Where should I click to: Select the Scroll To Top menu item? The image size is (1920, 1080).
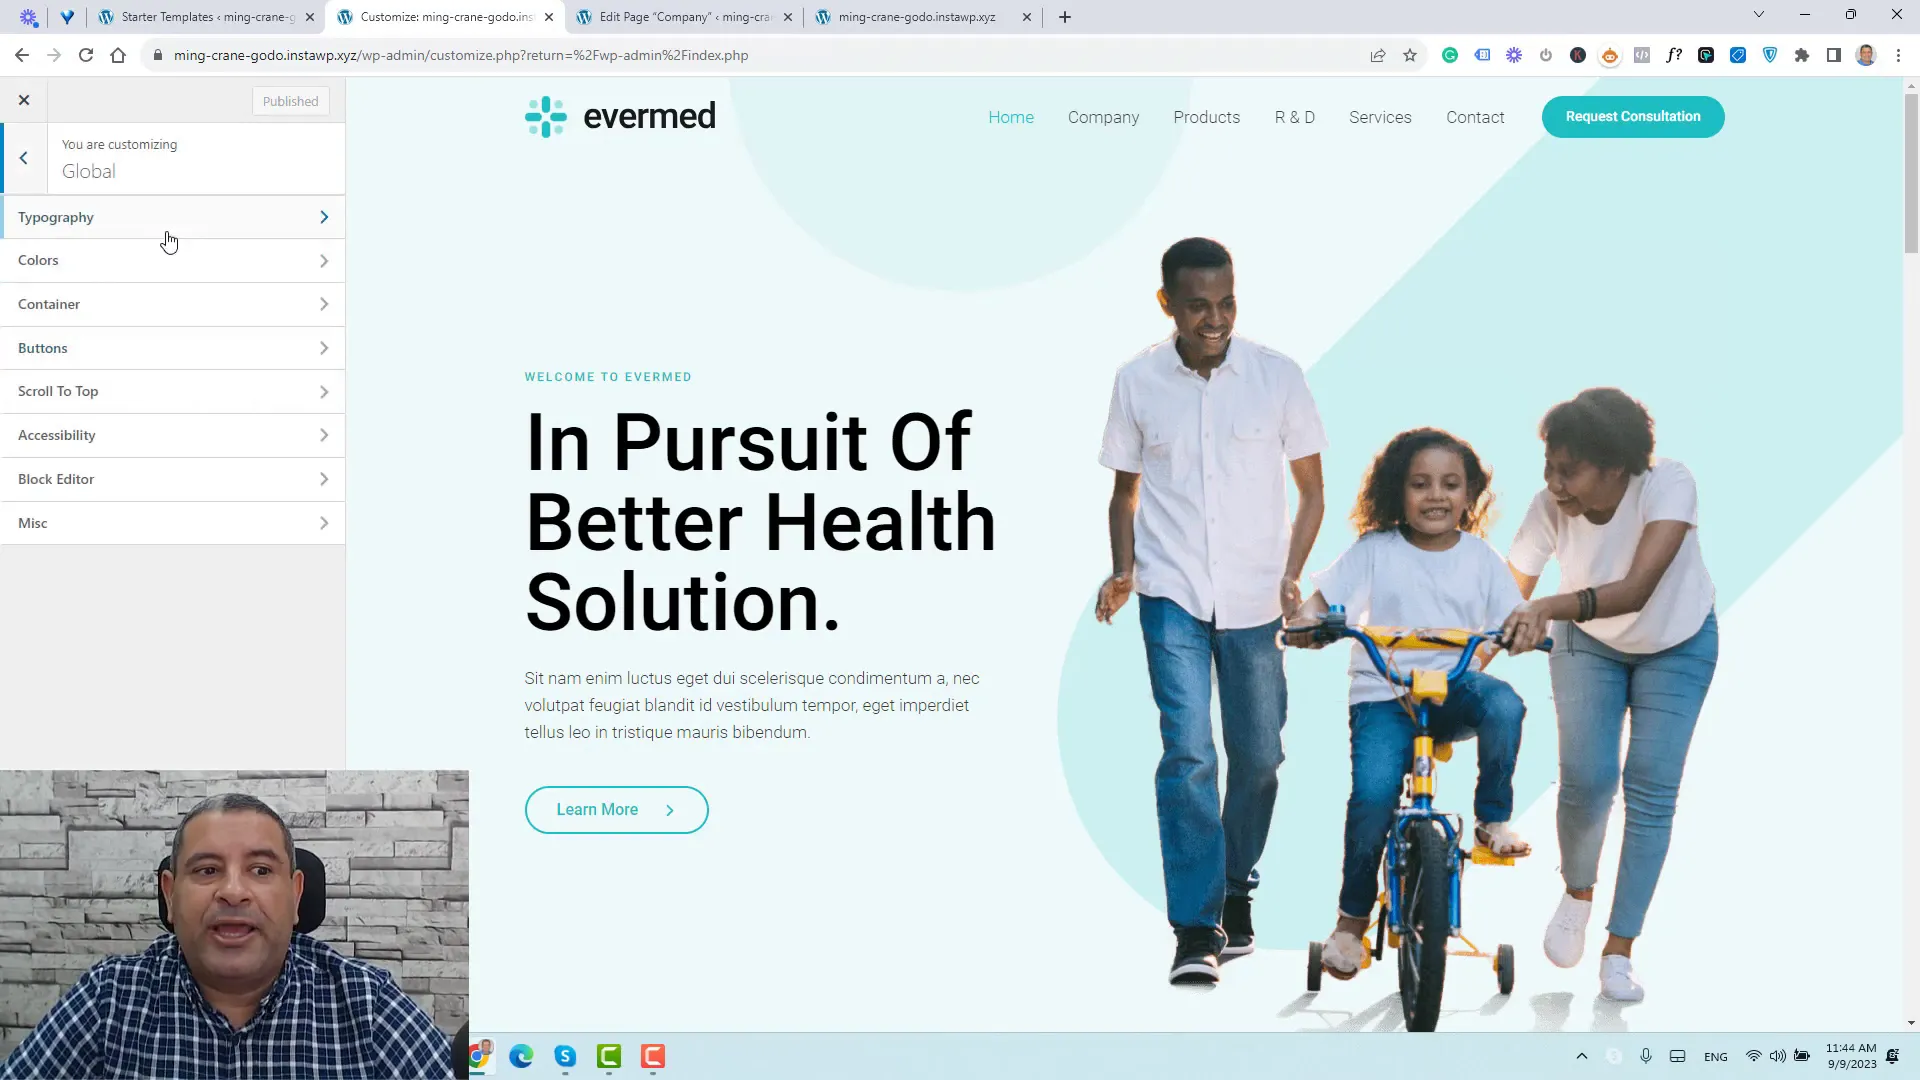[173, 390]
